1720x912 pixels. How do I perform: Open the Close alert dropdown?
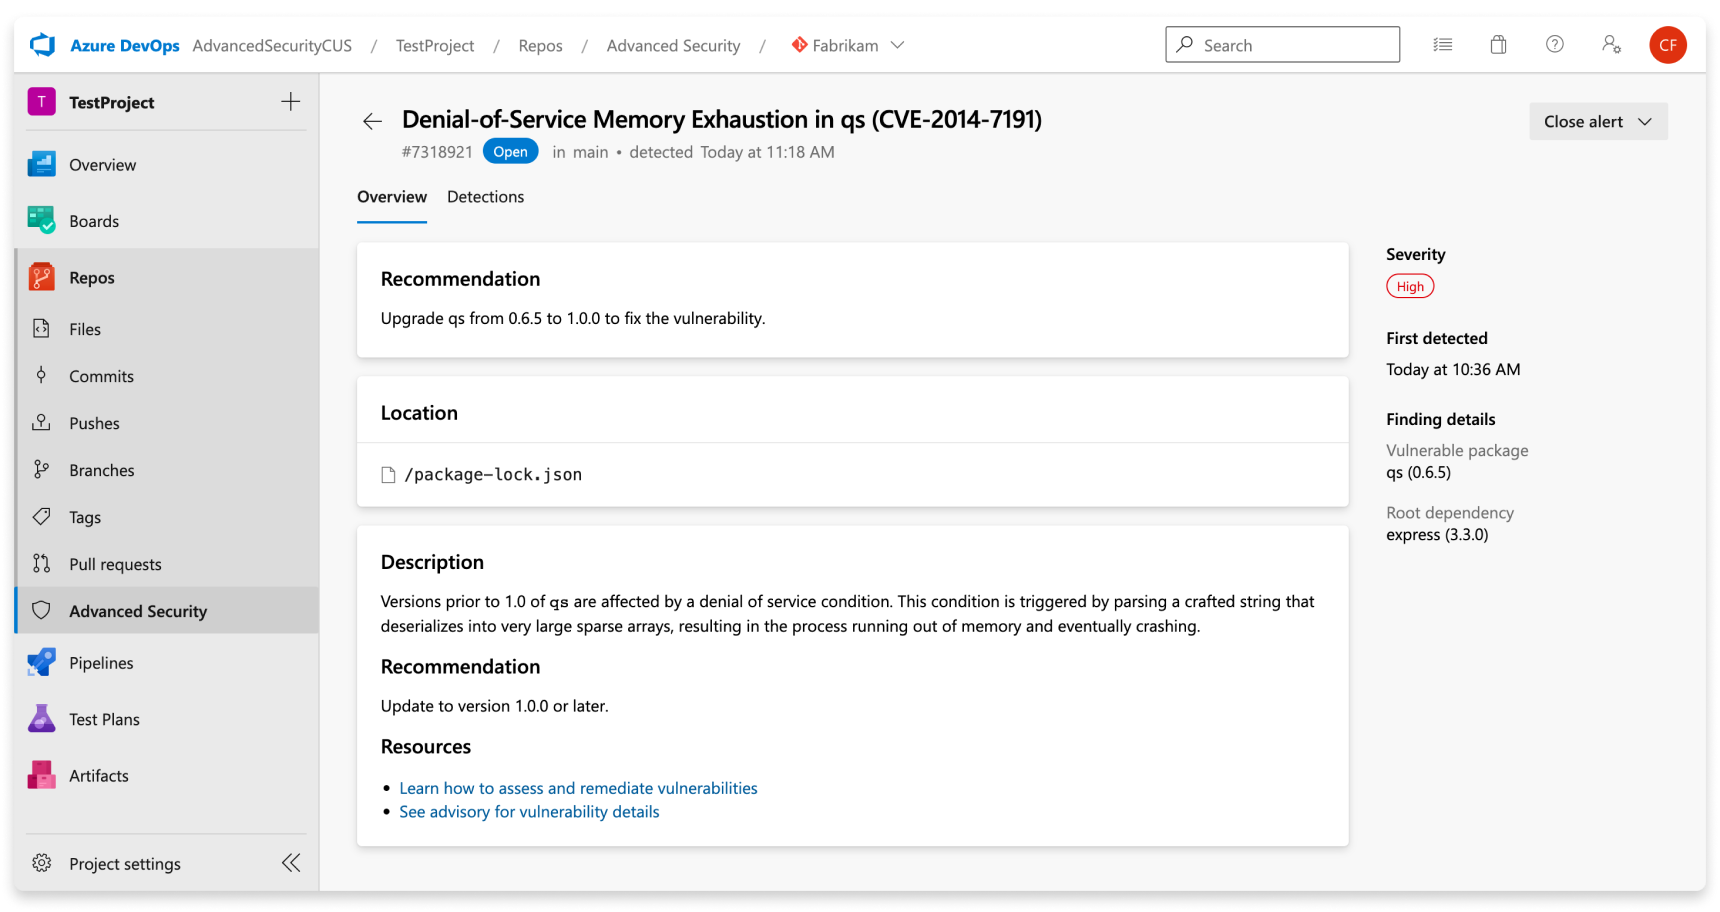1598,121
